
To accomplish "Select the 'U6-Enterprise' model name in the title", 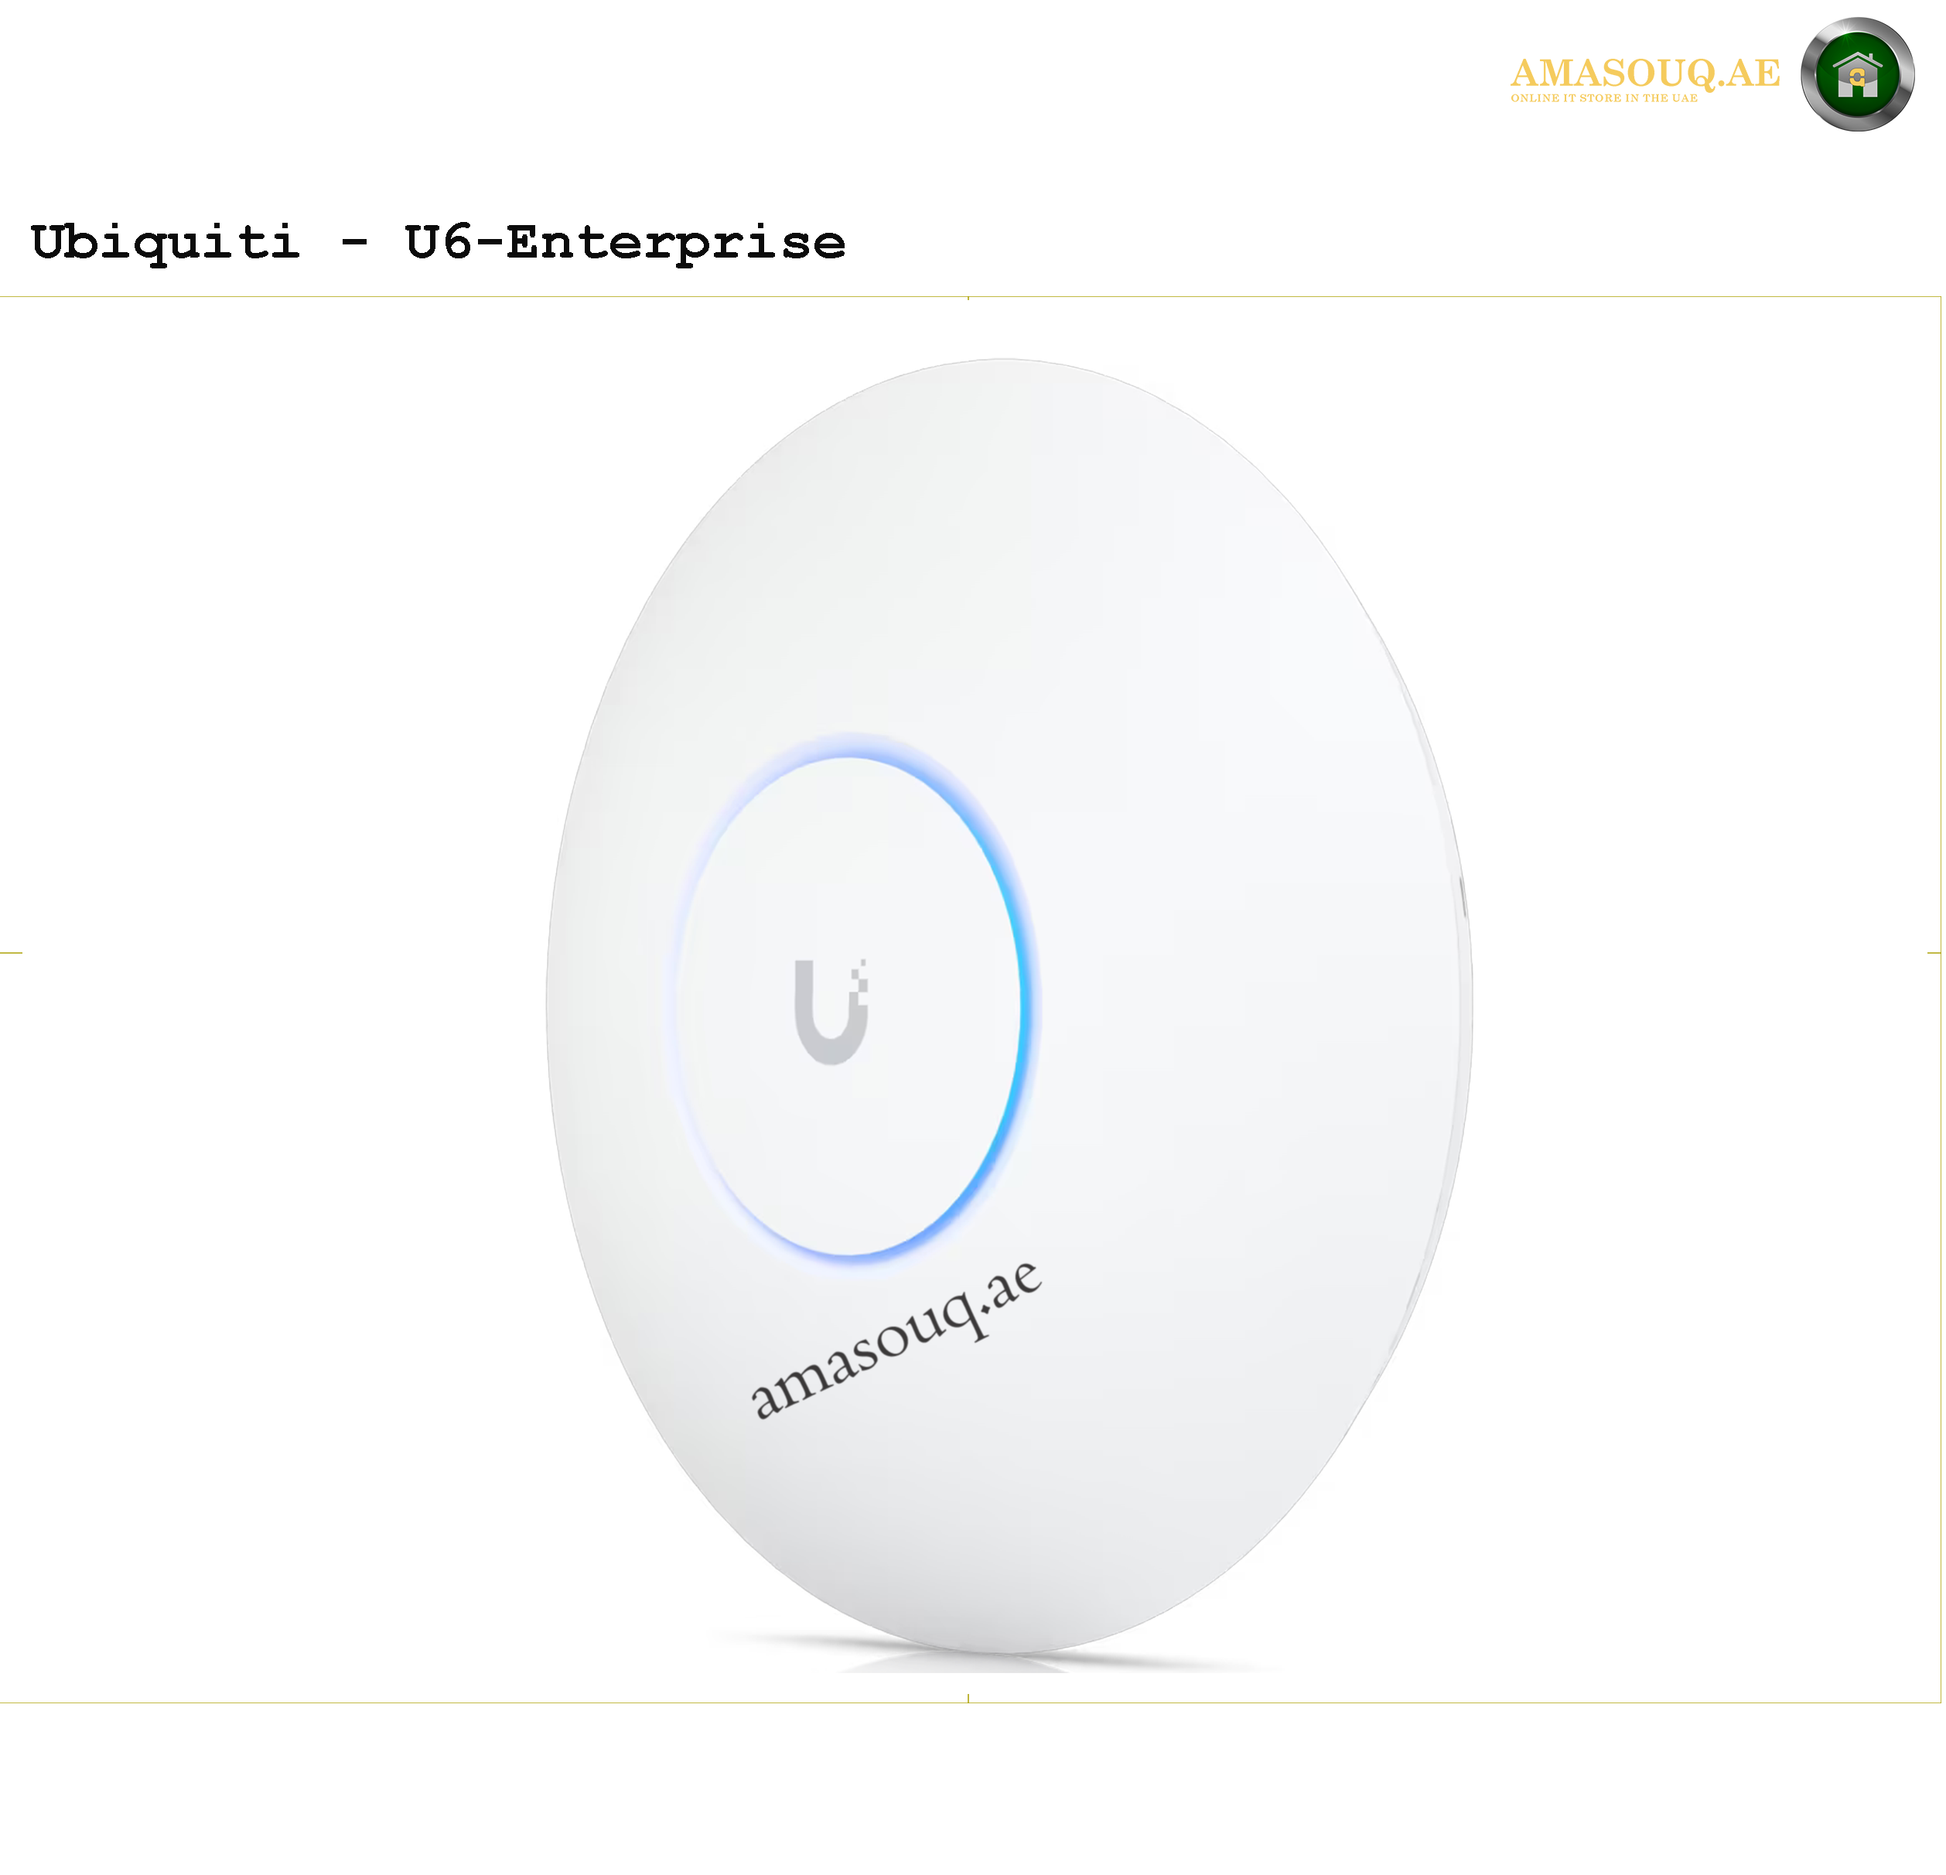I will tap(625, 242).
